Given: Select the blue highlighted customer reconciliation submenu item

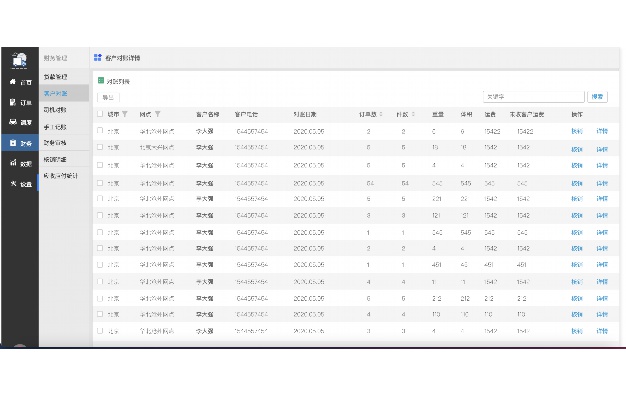Looking at the screenshot, I should 55,93.
